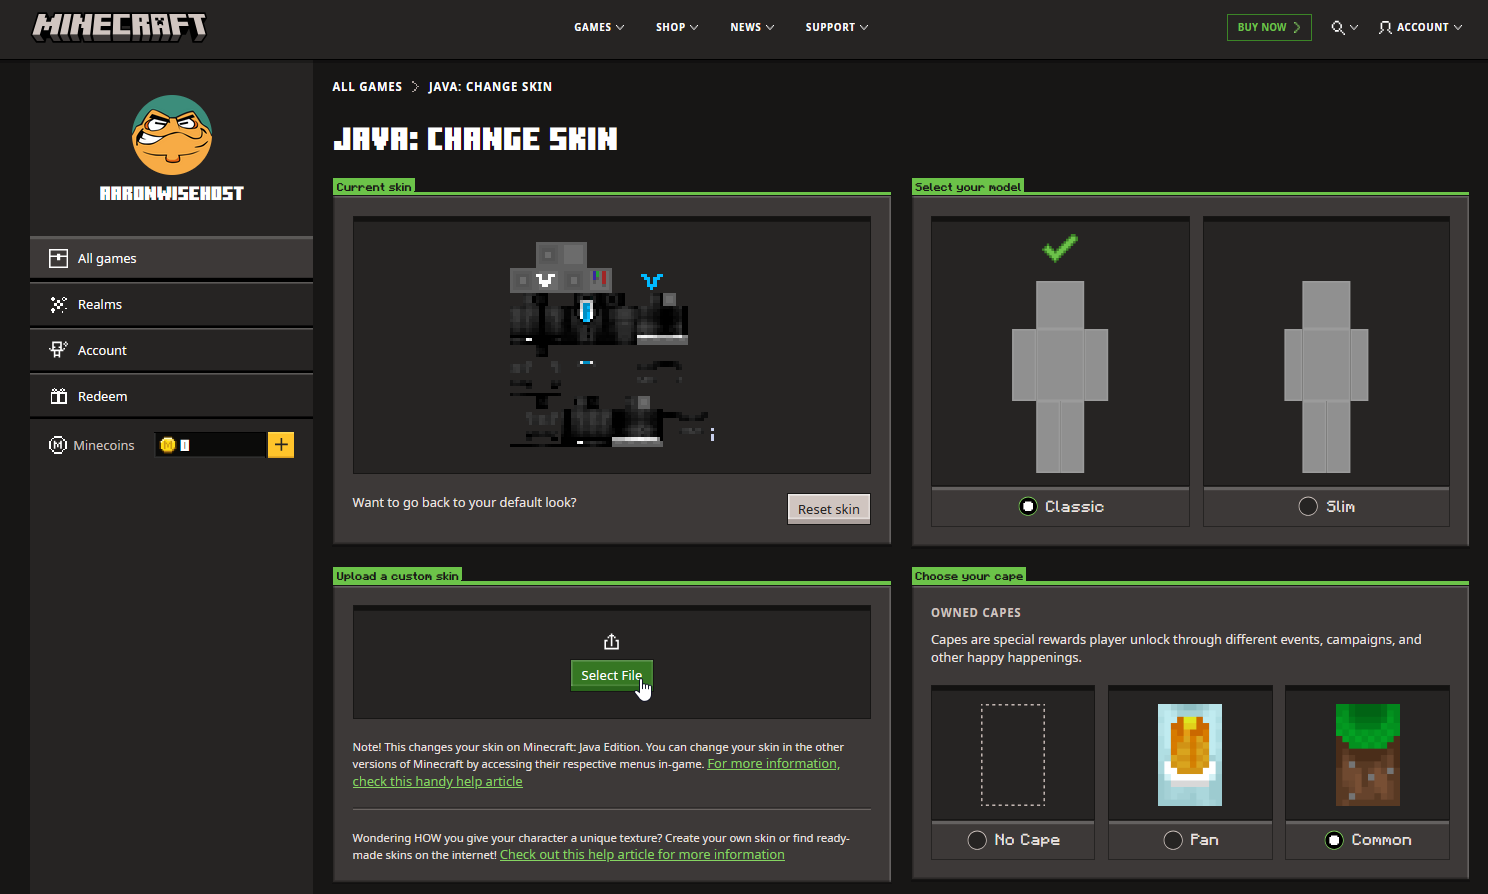Expand the Shop dropdown menu

(x=677, y=28)
